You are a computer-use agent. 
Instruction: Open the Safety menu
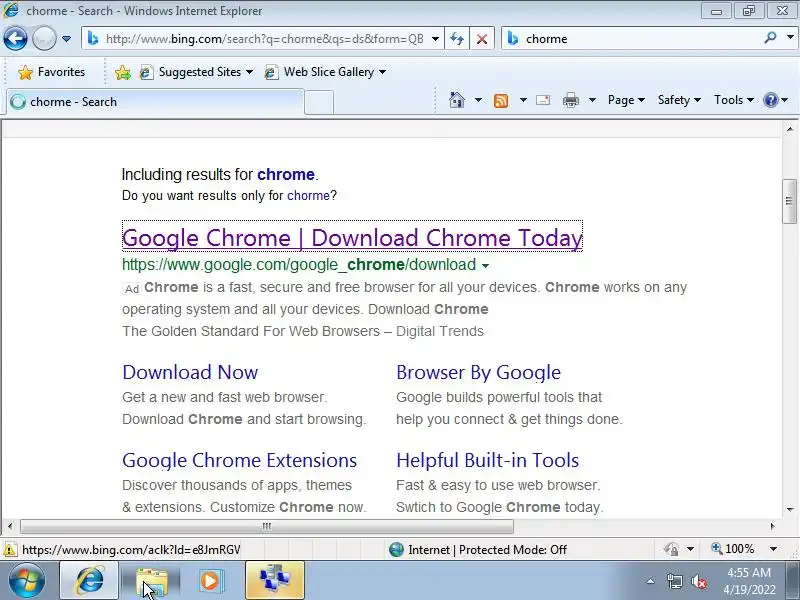coord(679,100)
